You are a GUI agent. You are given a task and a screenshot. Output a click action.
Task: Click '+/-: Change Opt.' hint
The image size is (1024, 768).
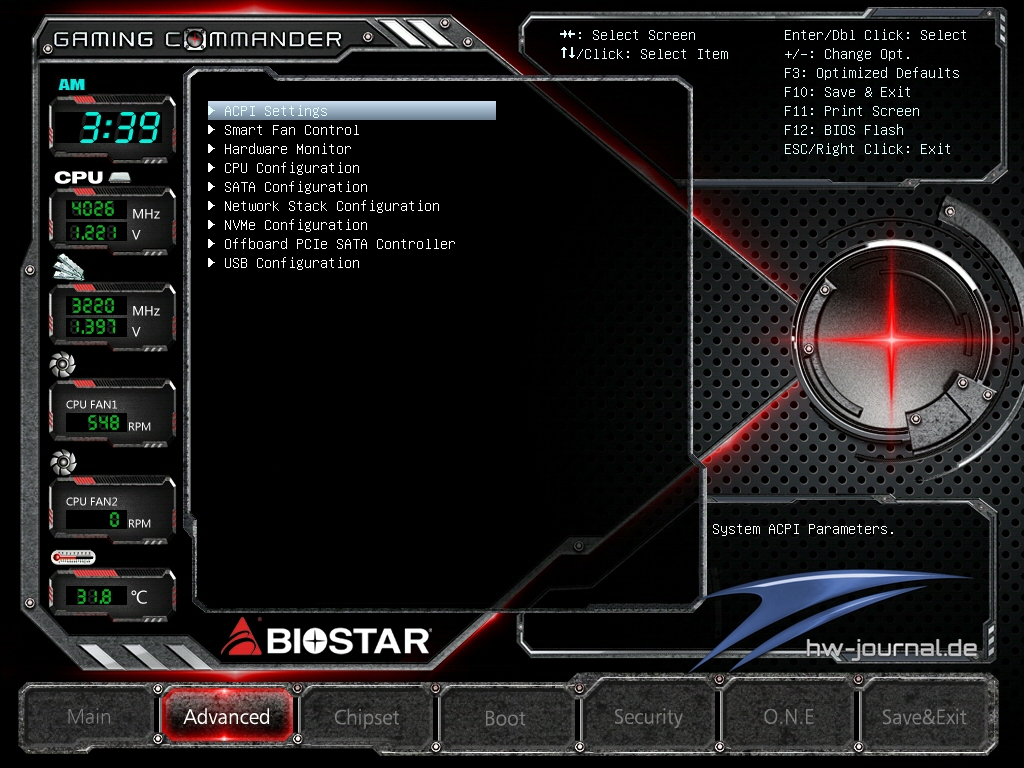[847, 54]
